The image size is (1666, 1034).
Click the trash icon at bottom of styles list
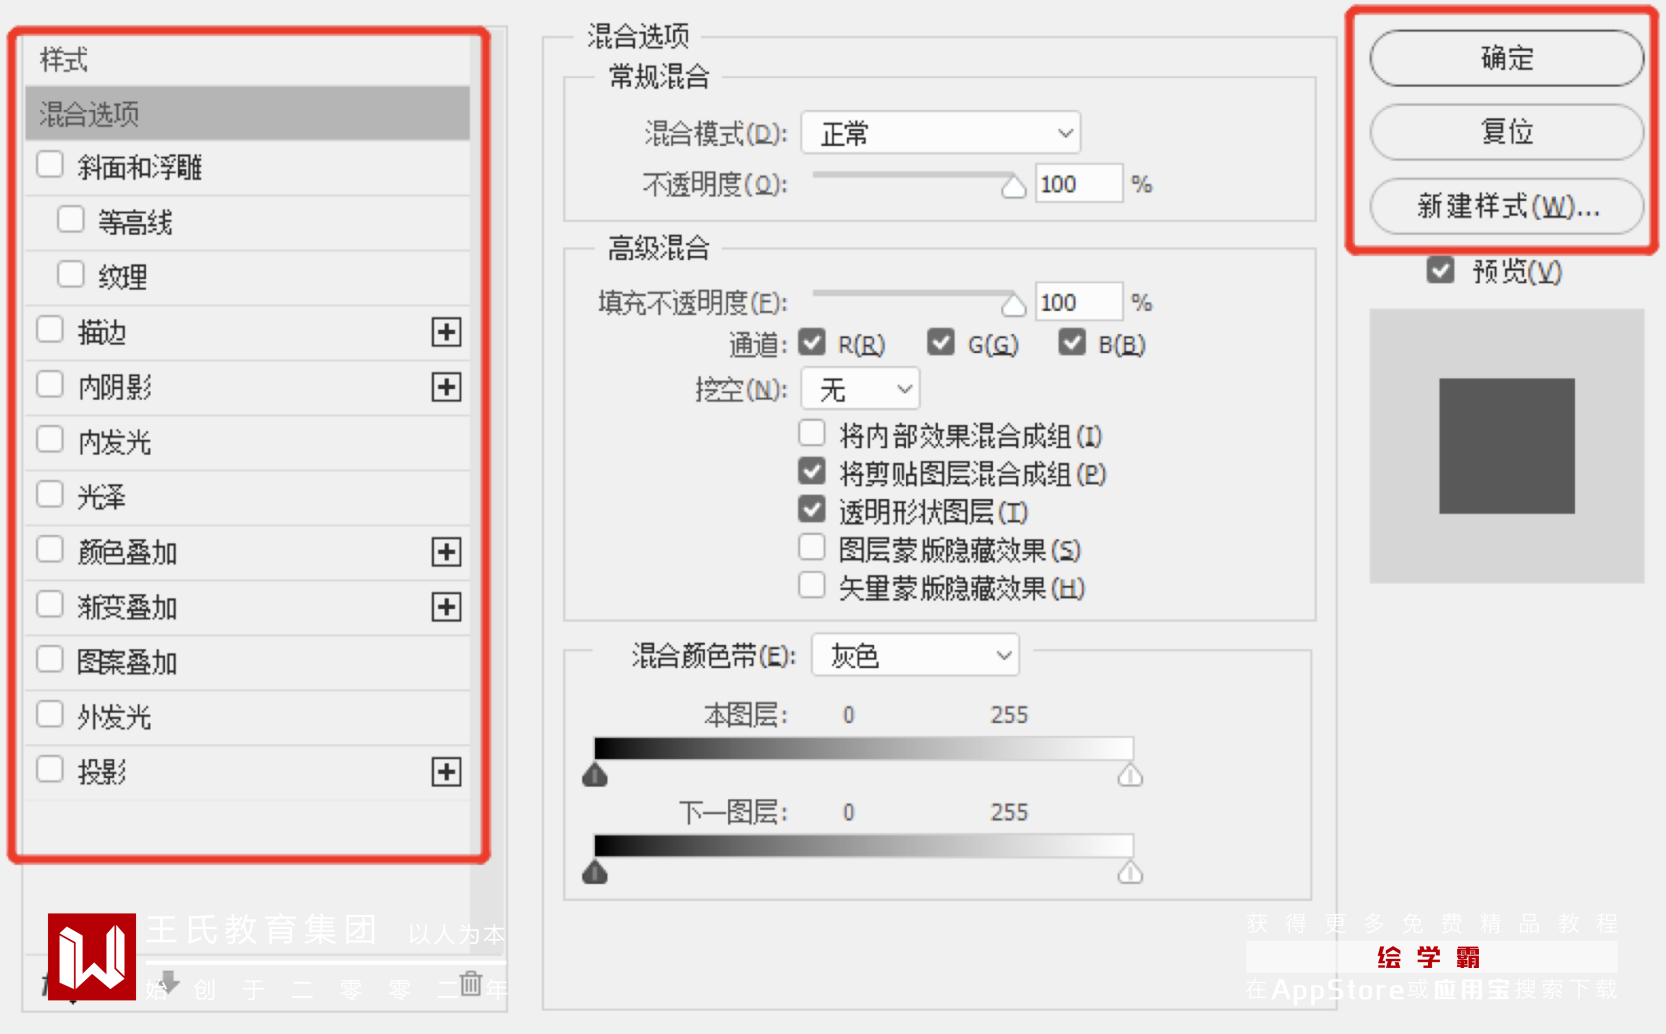point(471,982)
